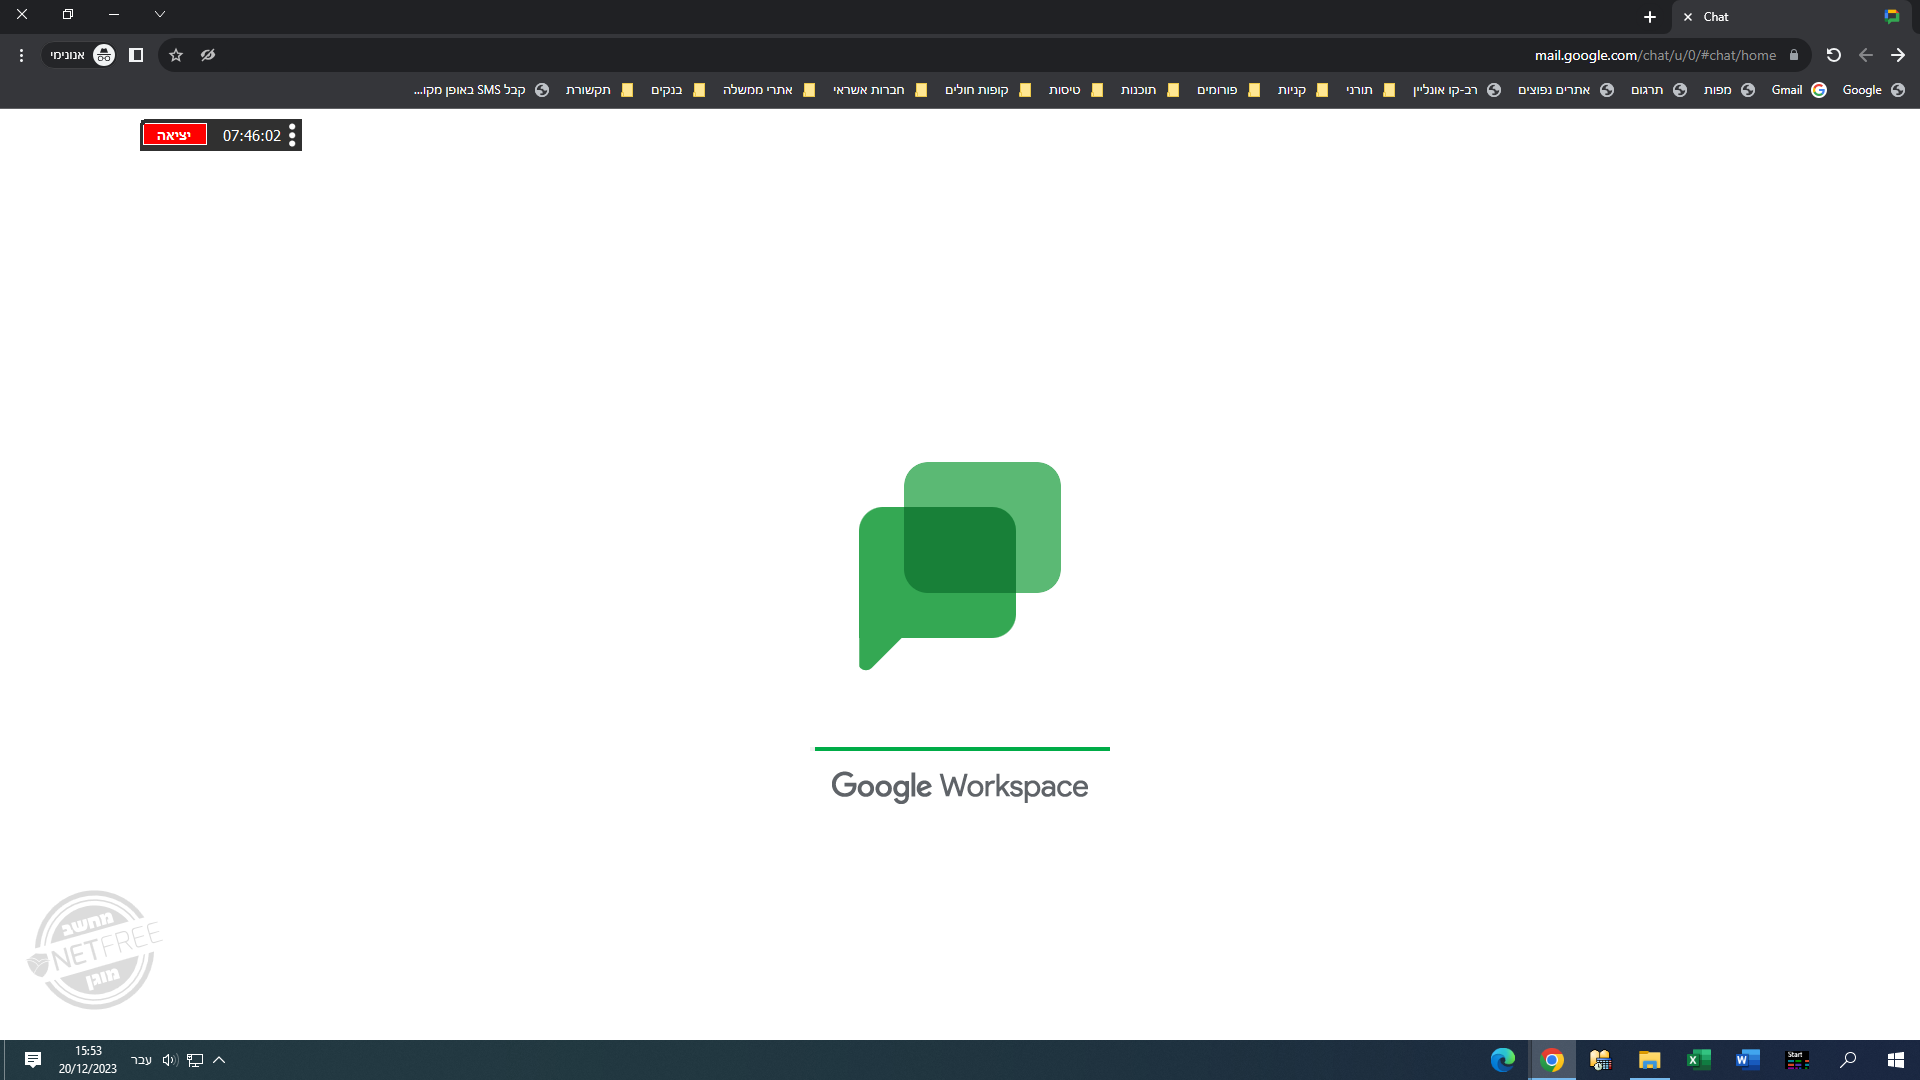Open the Chrome side panel

[136, 55]
